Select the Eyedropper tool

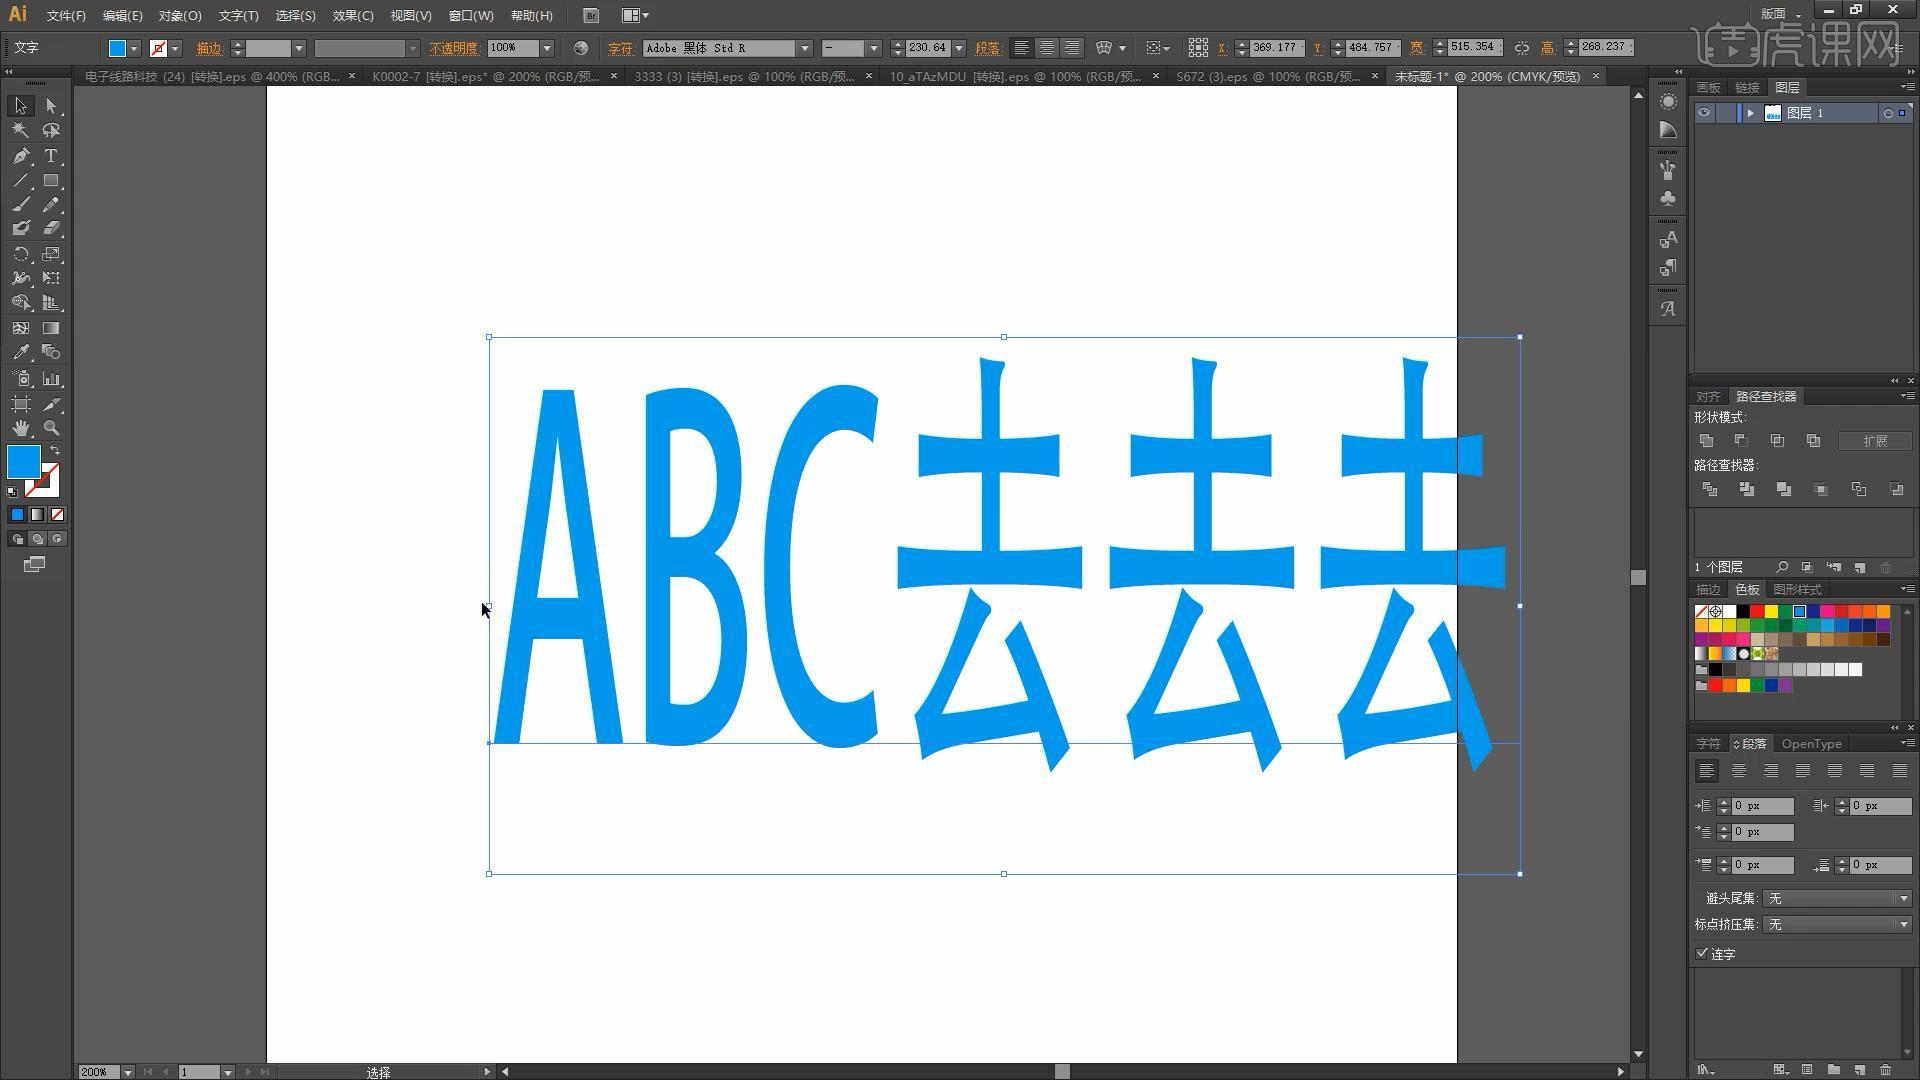20,352
